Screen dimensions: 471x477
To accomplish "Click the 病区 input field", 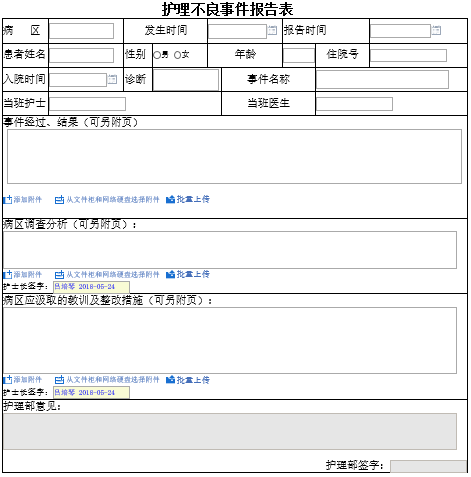I will click(82, 31).
